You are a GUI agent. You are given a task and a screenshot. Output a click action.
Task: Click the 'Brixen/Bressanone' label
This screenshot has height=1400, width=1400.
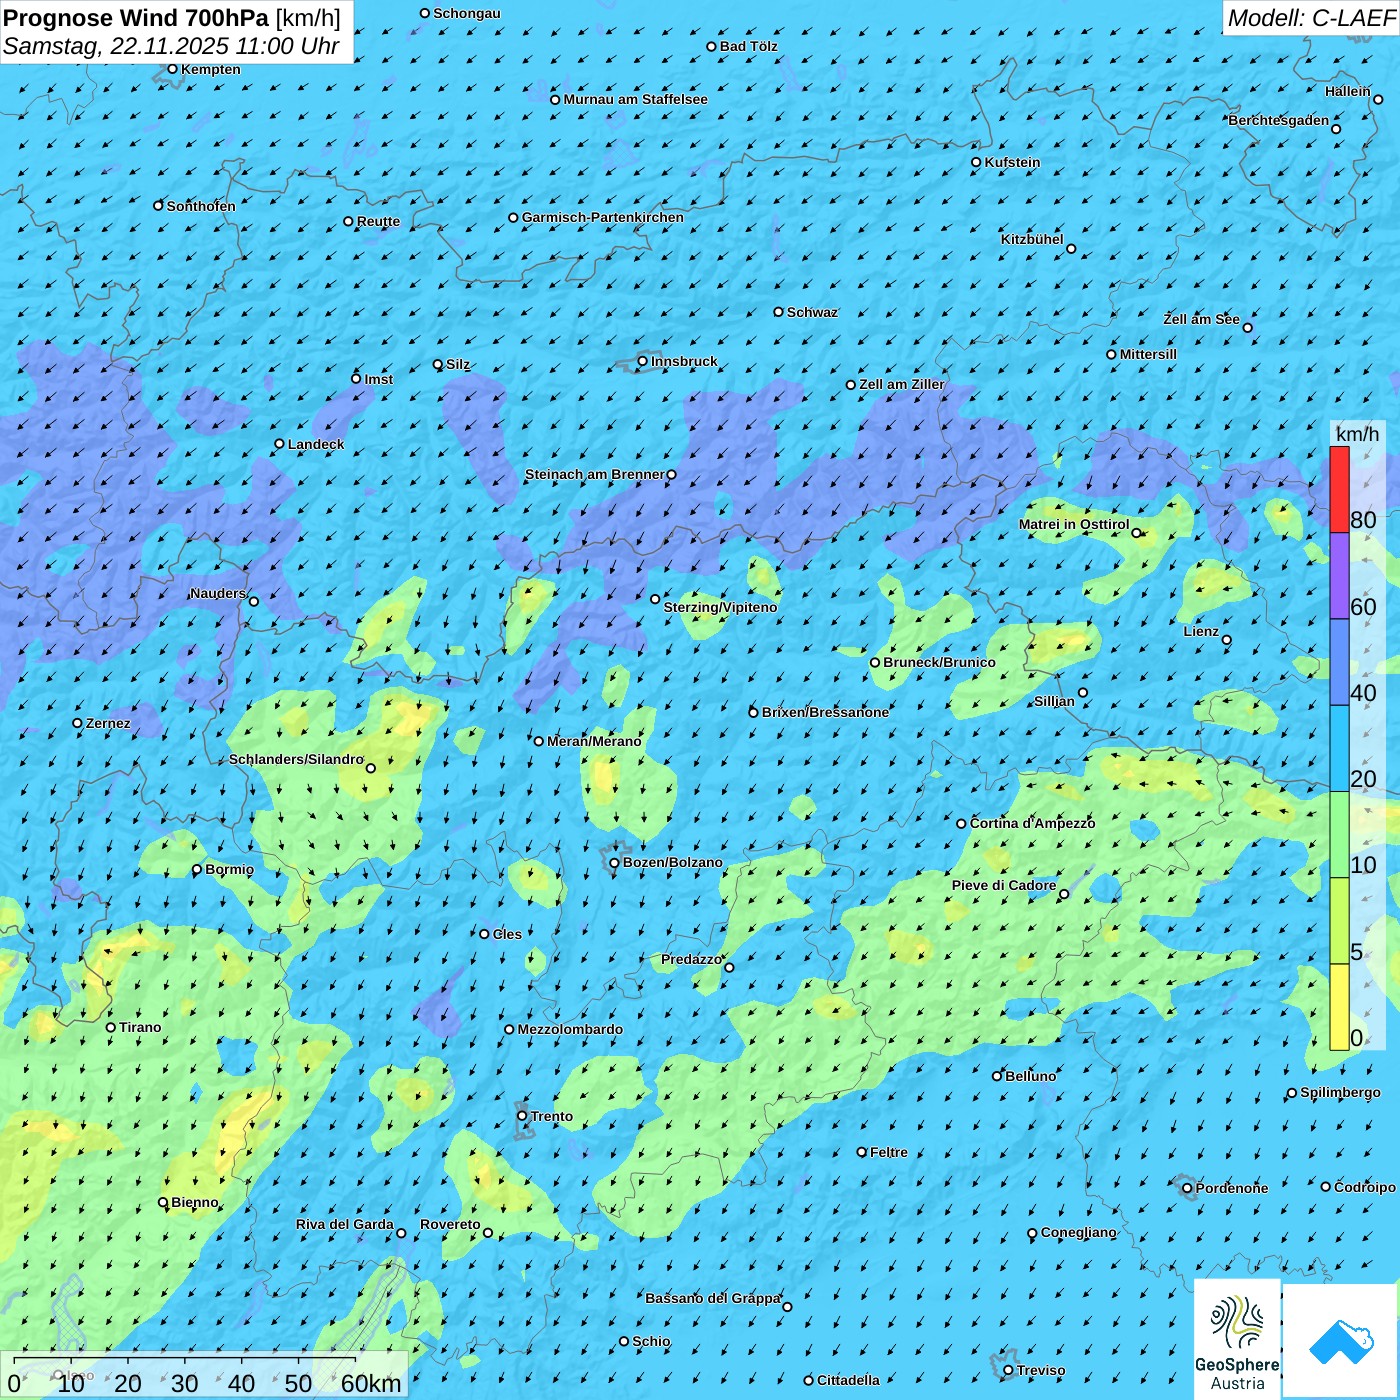(x=825, y=712)
